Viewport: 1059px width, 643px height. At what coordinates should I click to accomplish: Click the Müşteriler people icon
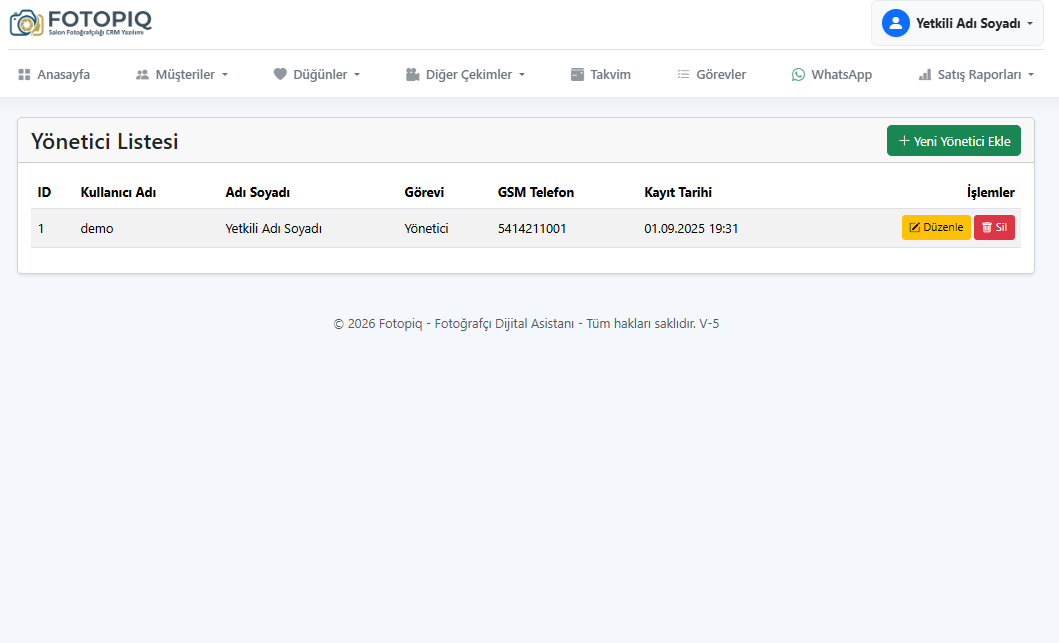pos(142,74)
